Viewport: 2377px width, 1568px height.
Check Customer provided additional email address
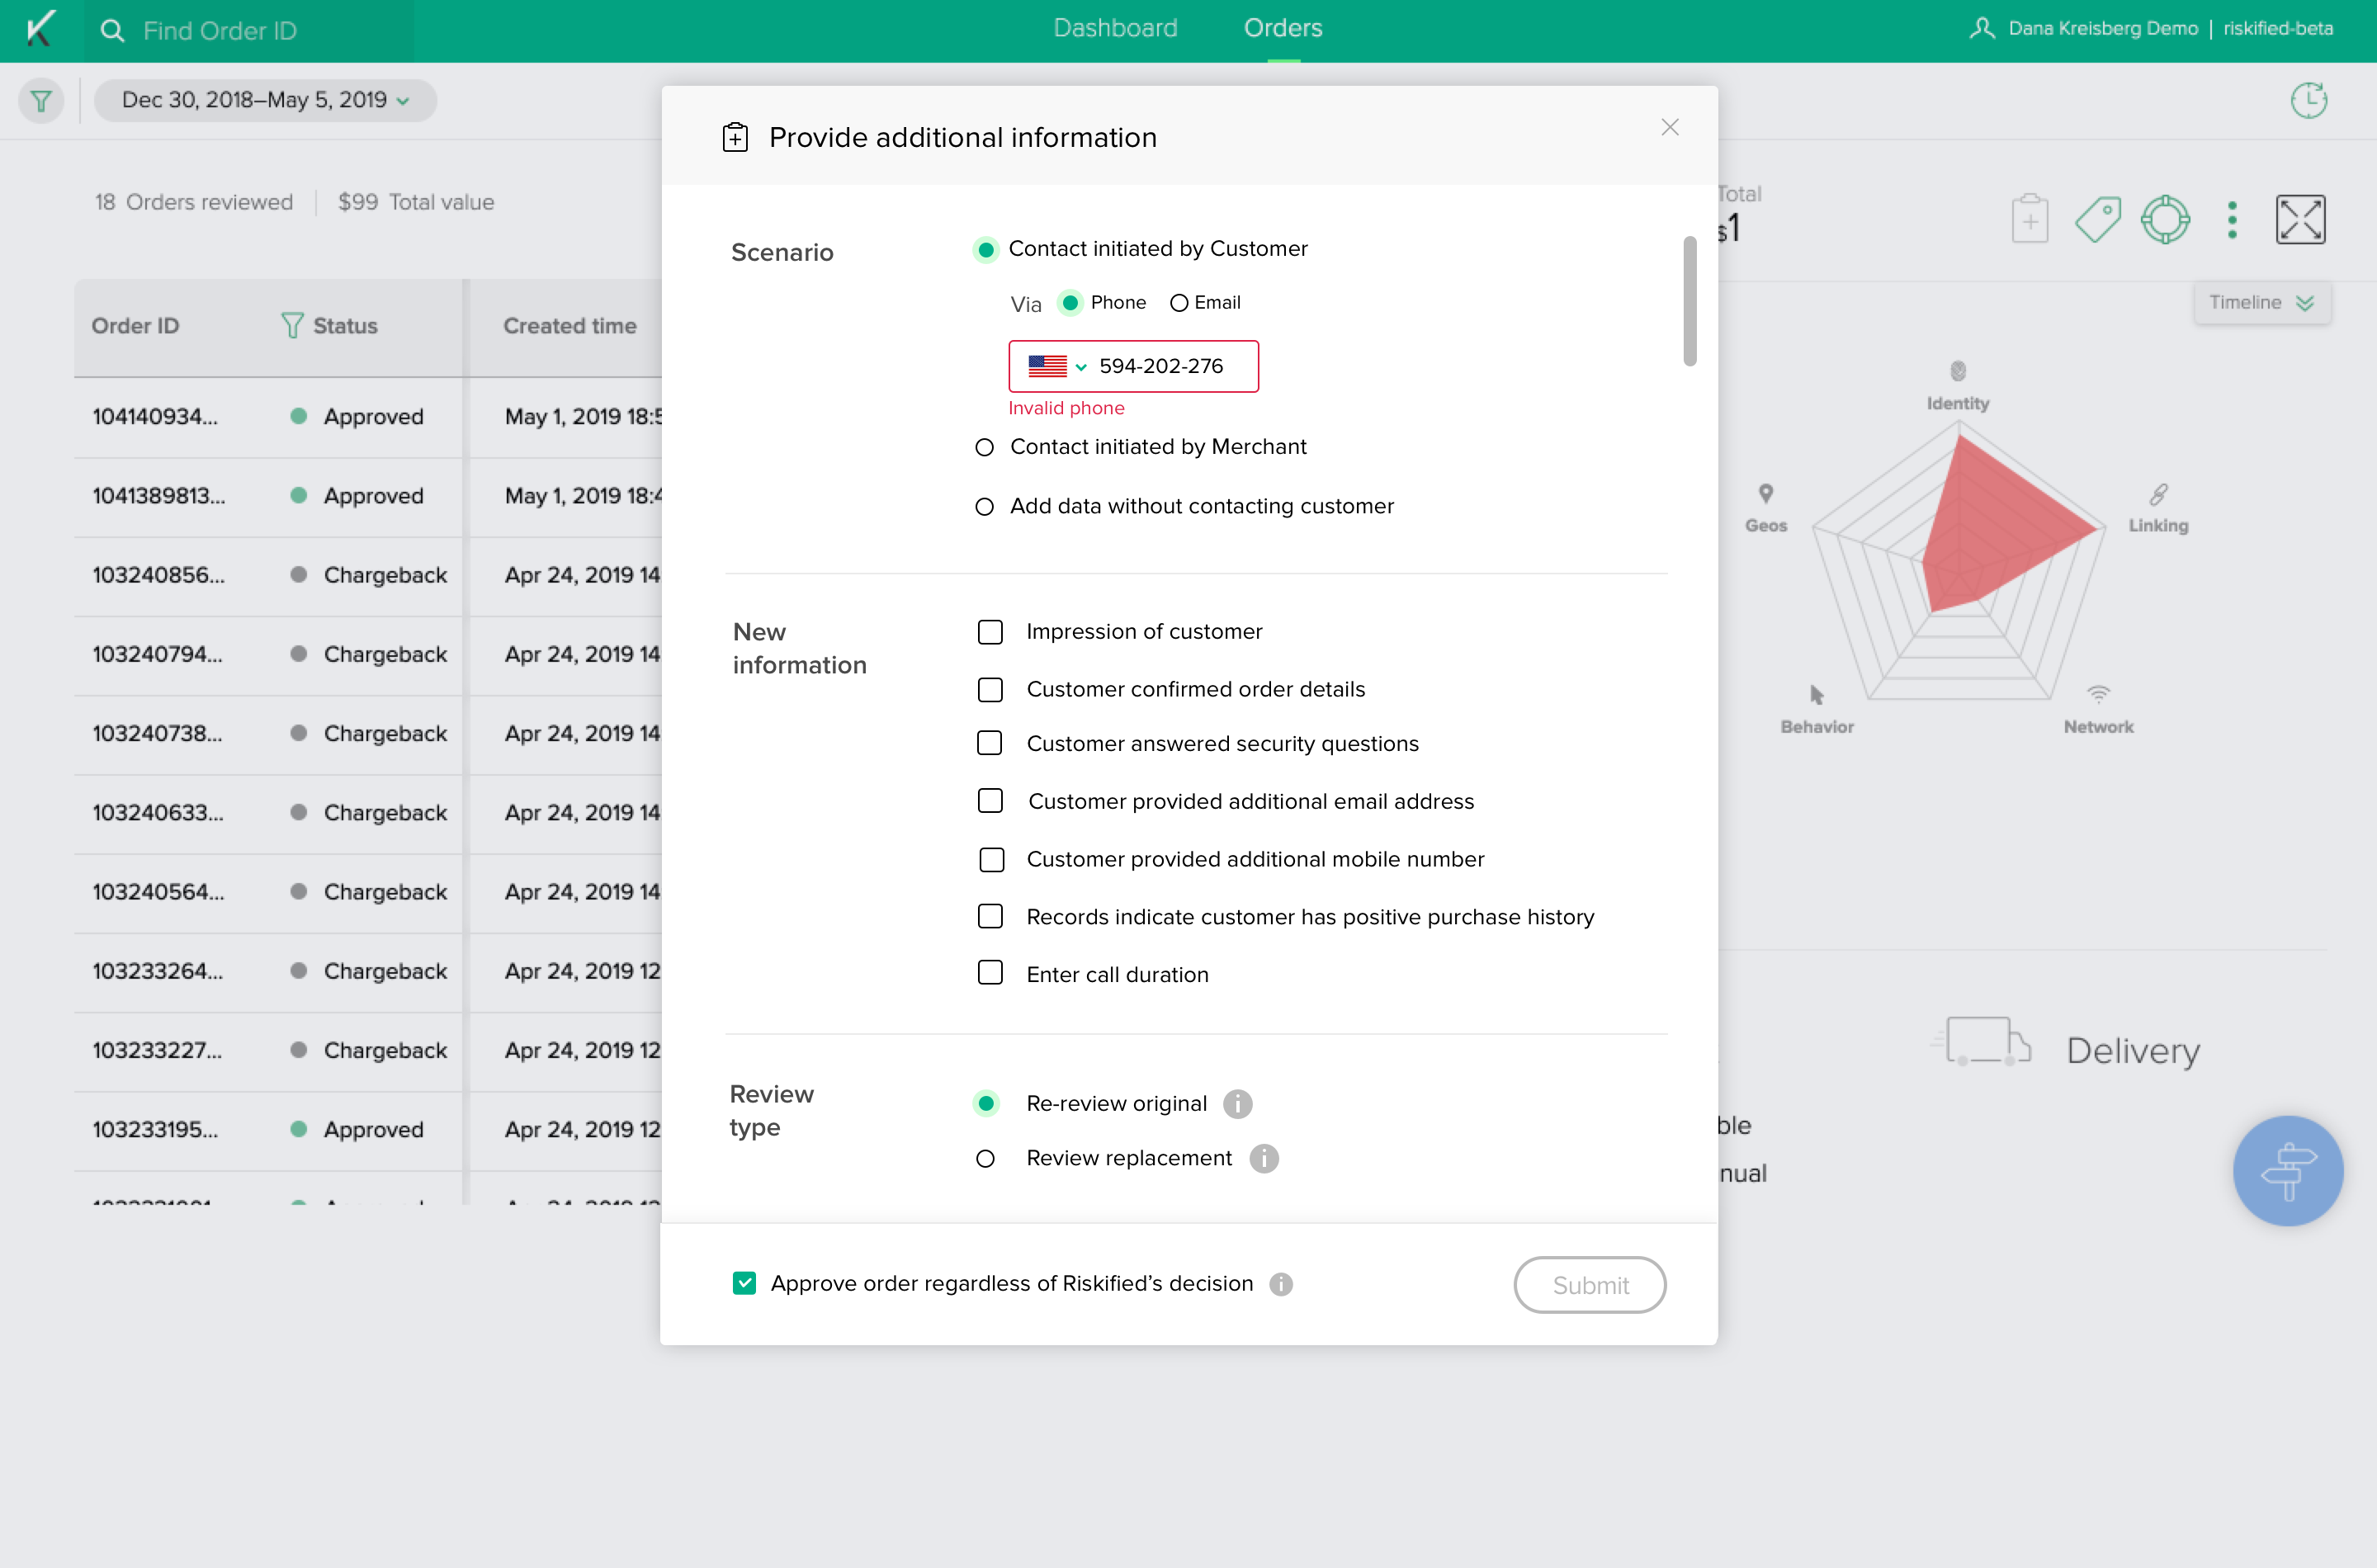990,801
